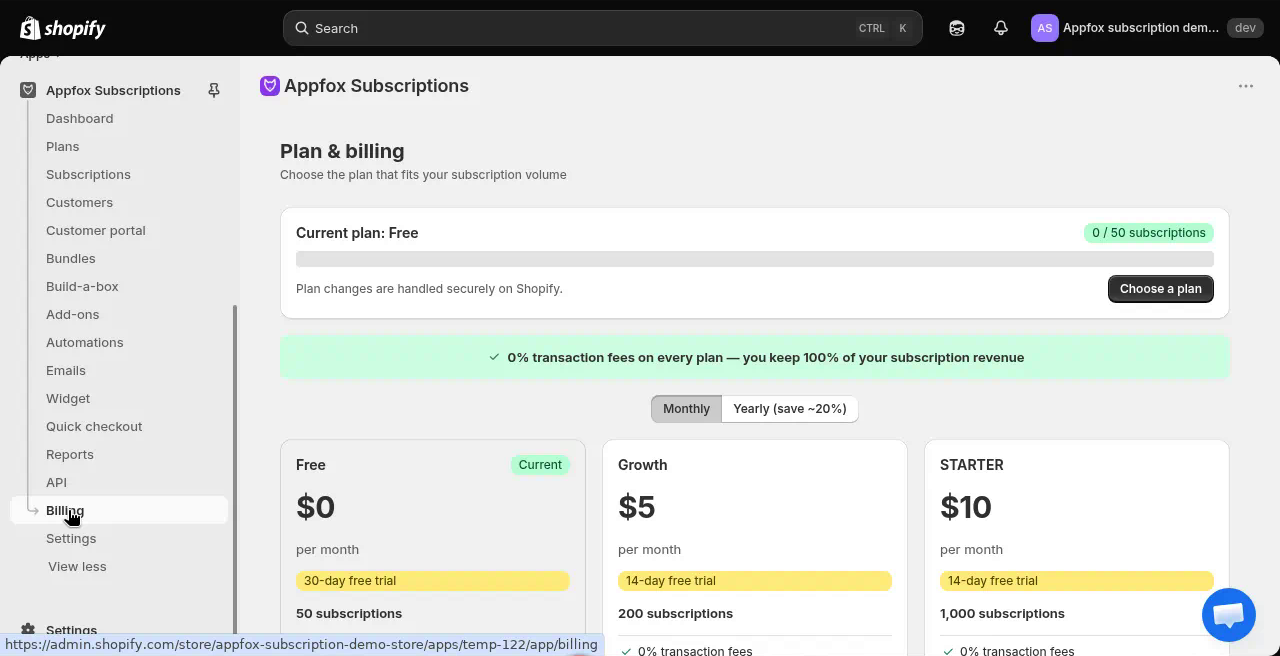1280x656 pixels.
Task: Go to Automations
Action: [85, 342]
